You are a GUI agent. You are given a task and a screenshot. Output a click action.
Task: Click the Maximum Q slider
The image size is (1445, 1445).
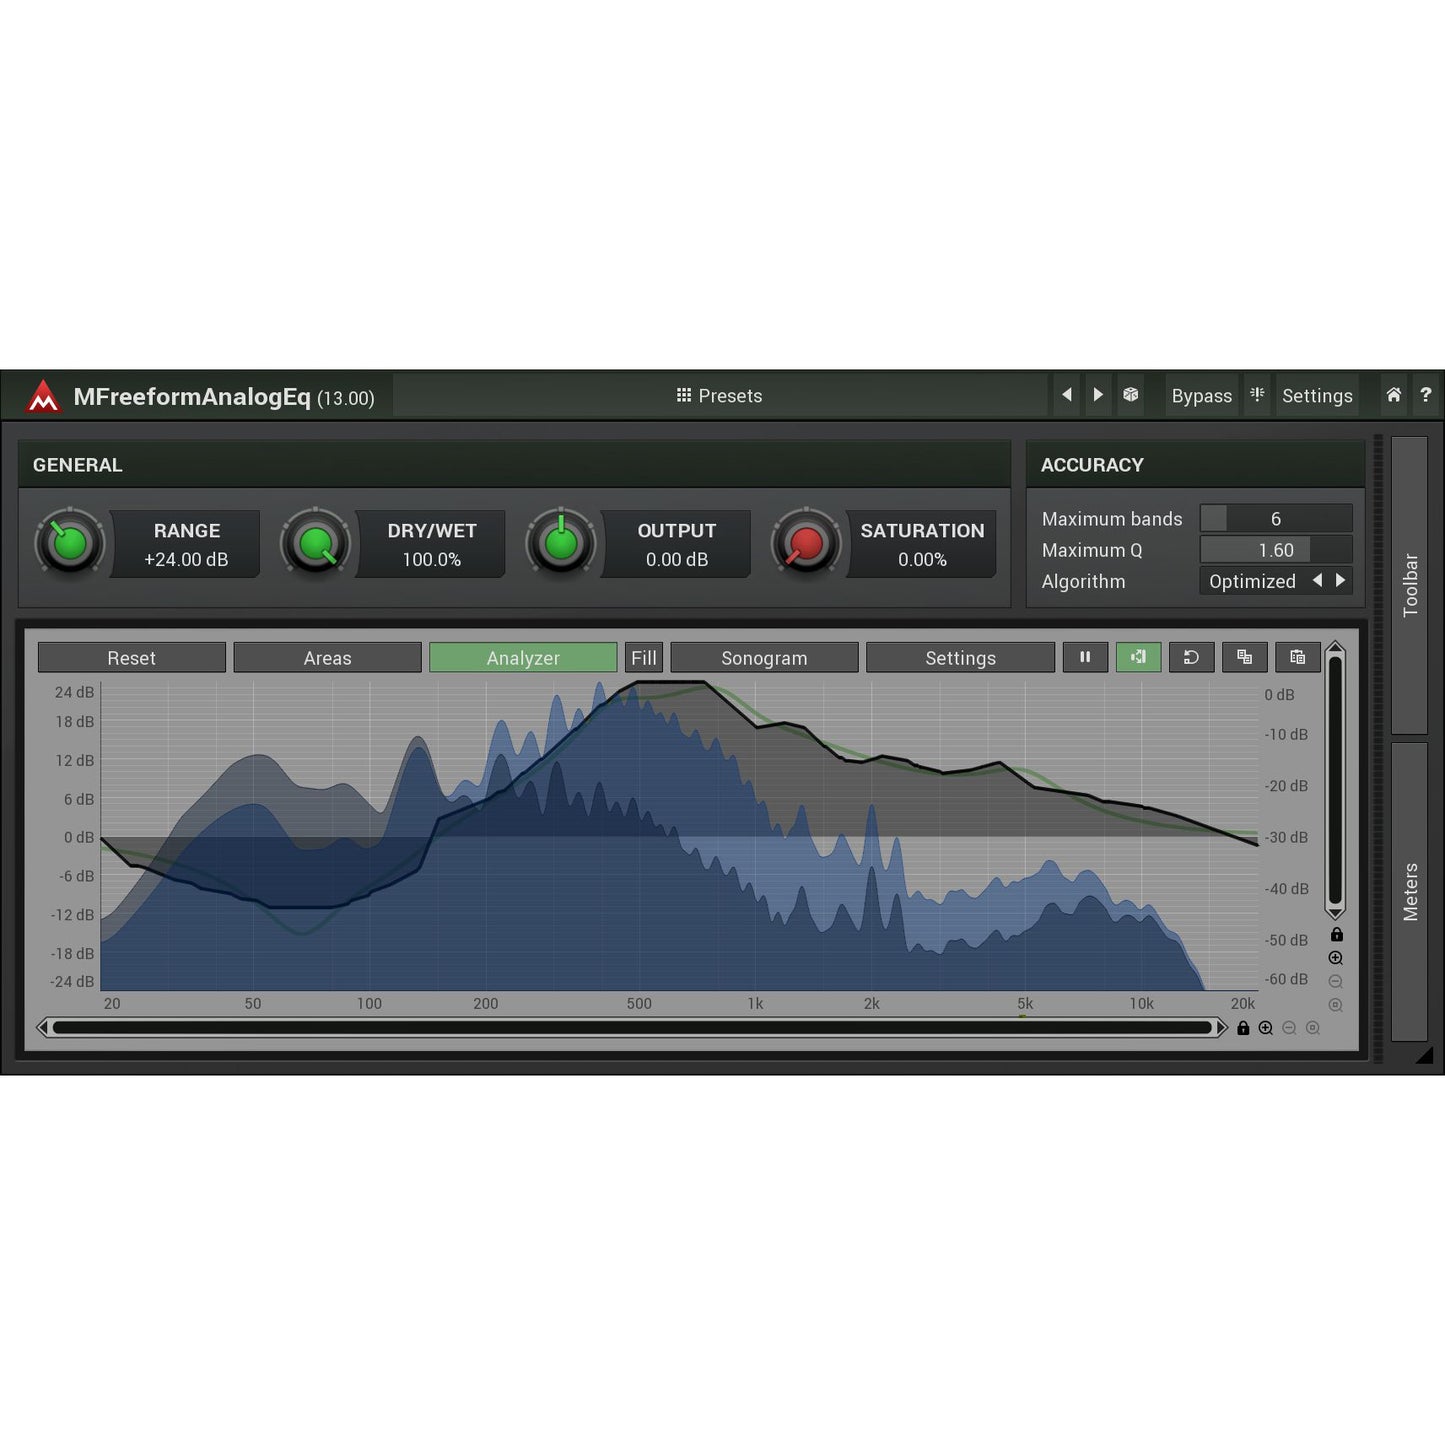[1275, 550]
